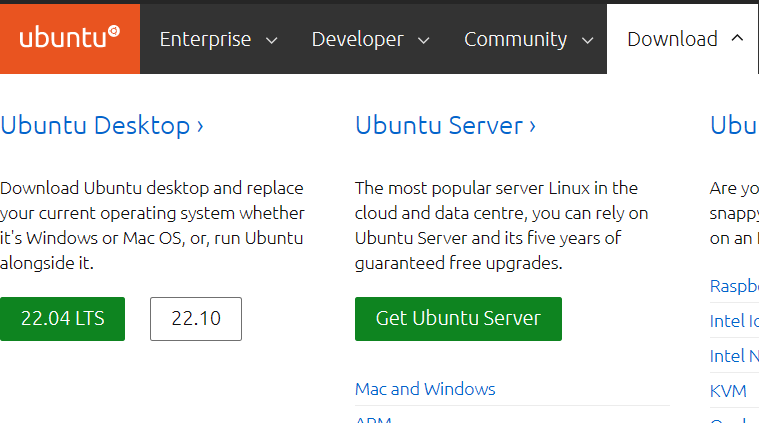Follow the Mac and Windows link
This screenshot has height=423, width=759.
(x=425, y=389)
